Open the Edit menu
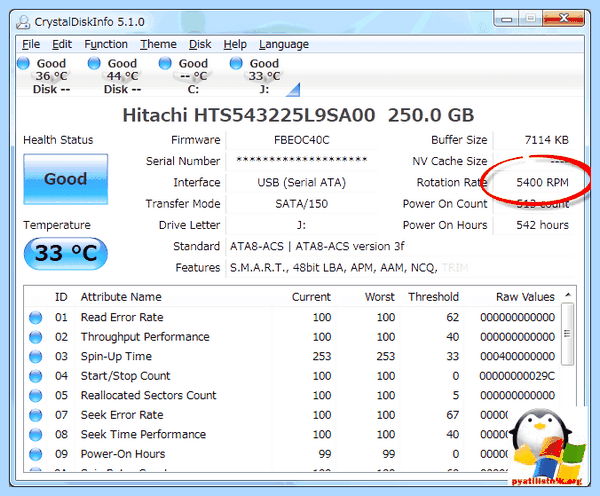The height and width of the screenshot is (496, 600). (62, 44)
